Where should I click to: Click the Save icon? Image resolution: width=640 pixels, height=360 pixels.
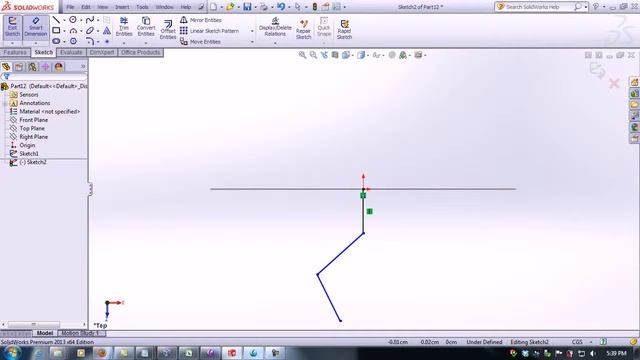[247, 7]
